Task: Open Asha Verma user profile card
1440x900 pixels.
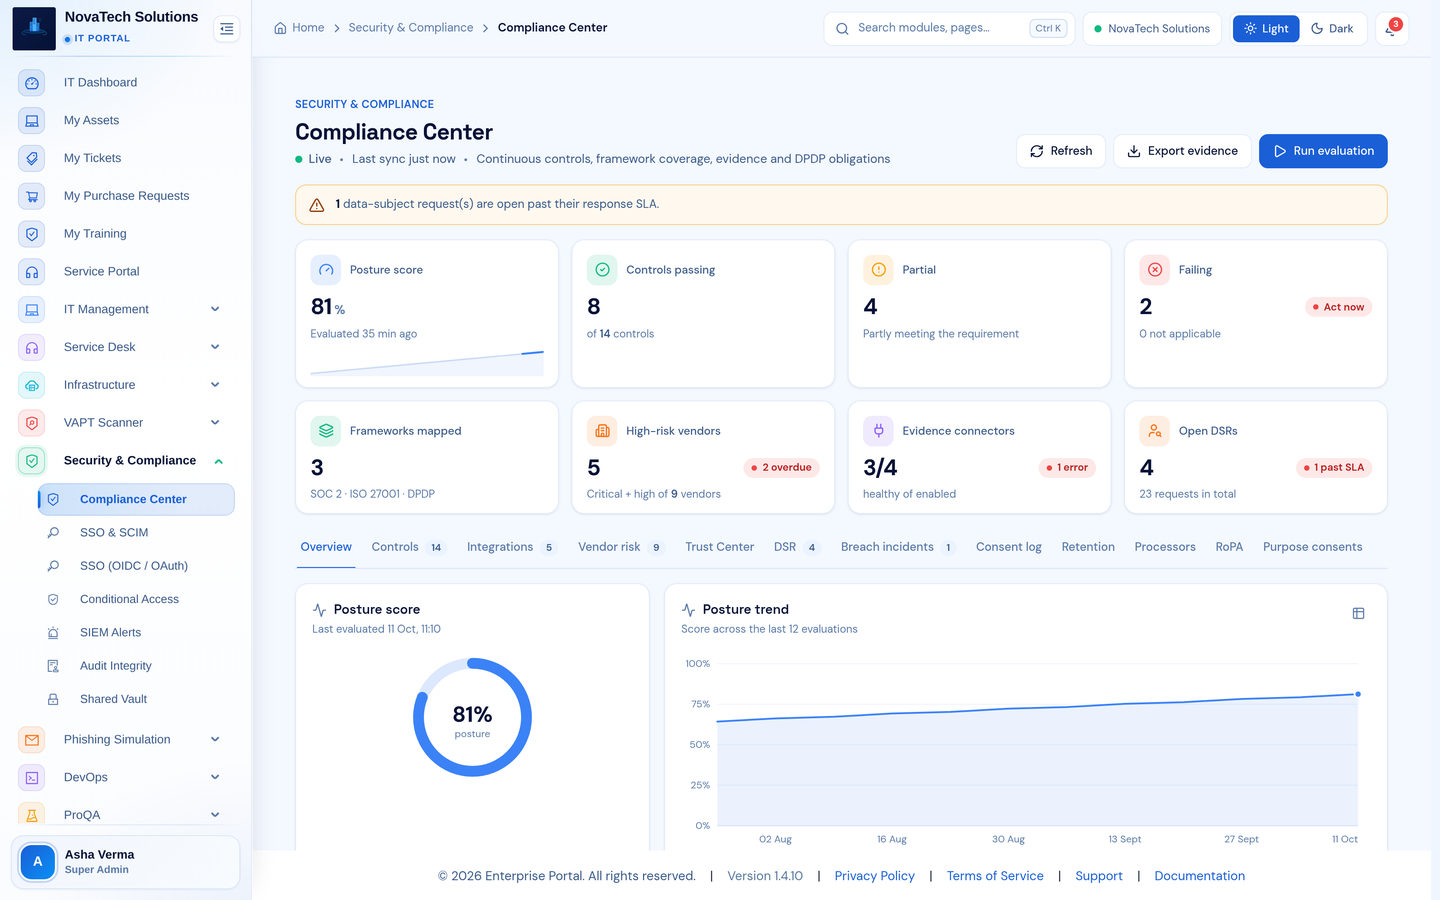Action: (125, 862)
